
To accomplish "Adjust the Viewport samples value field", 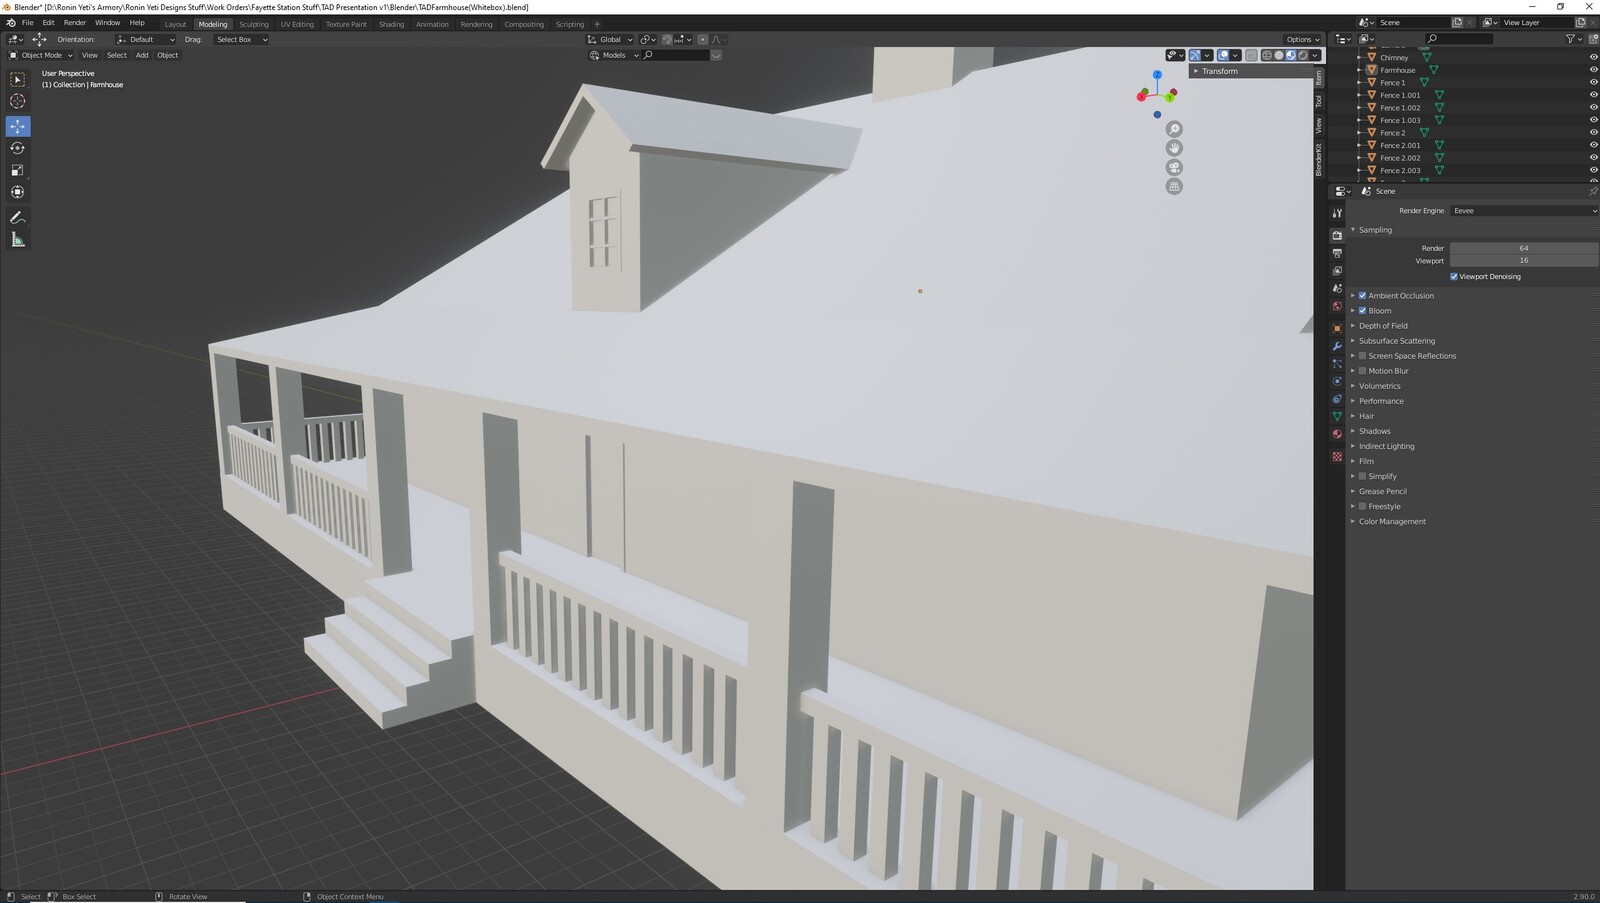I will pos(1524,260).
